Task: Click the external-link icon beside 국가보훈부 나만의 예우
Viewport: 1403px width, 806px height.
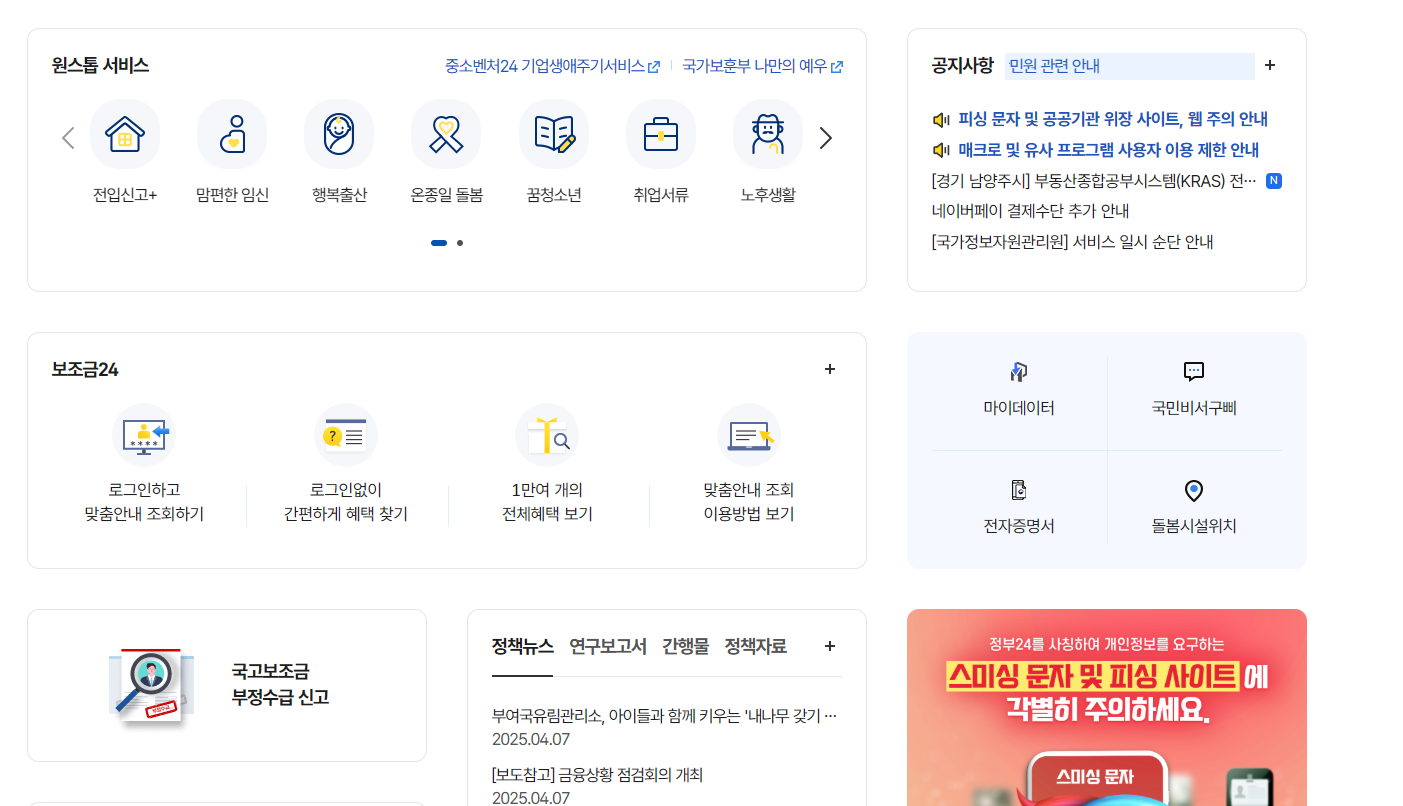Action: point(837,67)
